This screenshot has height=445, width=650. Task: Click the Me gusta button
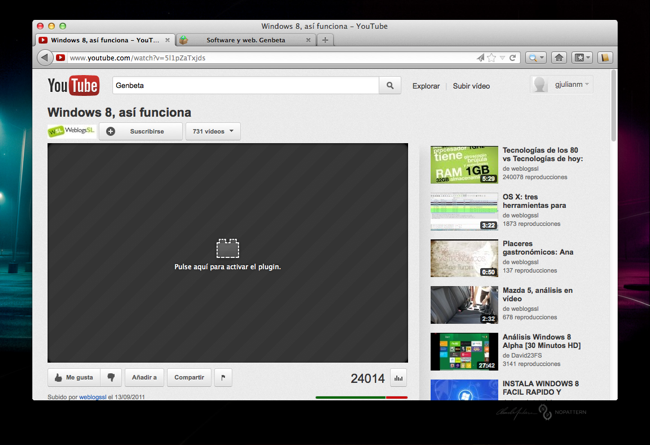pos(74,377)
